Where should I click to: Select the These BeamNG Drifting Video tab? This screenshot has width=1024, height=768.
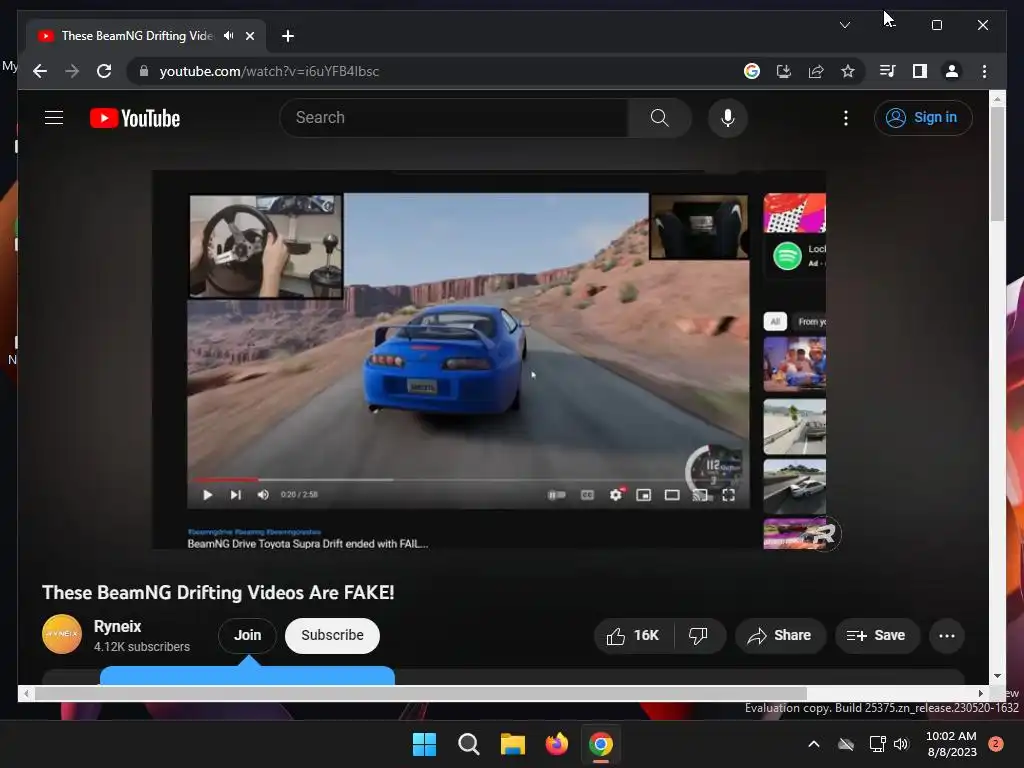pyautogui.click(x=146, y=36)
